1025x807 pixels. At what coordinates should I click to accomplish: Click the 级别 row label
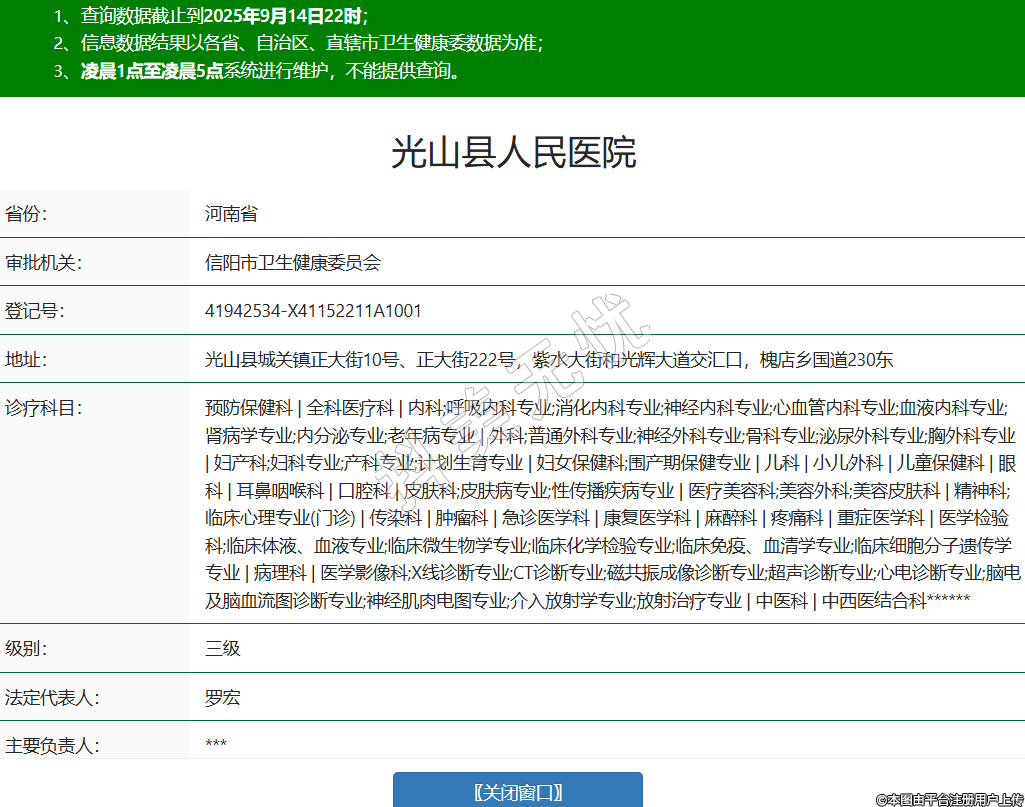pyautogui.click(x=26, y=648)
